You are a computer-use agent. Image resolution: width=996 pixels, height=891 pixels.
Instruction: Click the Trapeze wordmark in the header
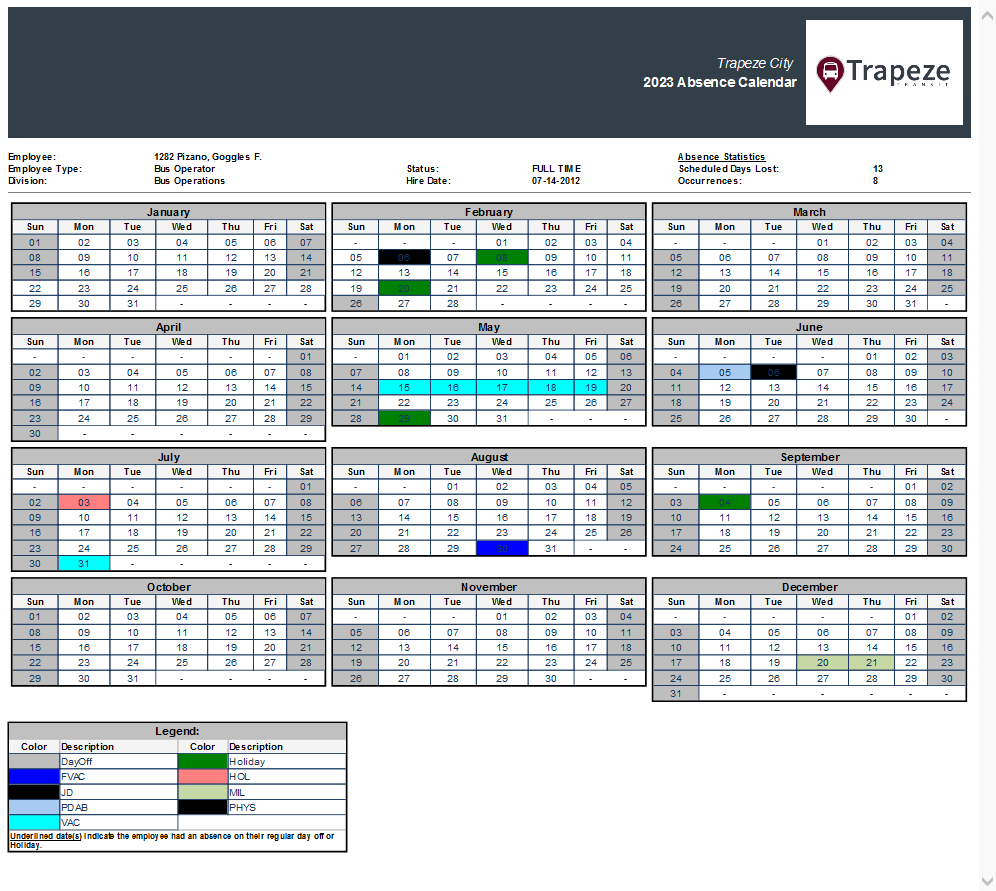[900, 71]
